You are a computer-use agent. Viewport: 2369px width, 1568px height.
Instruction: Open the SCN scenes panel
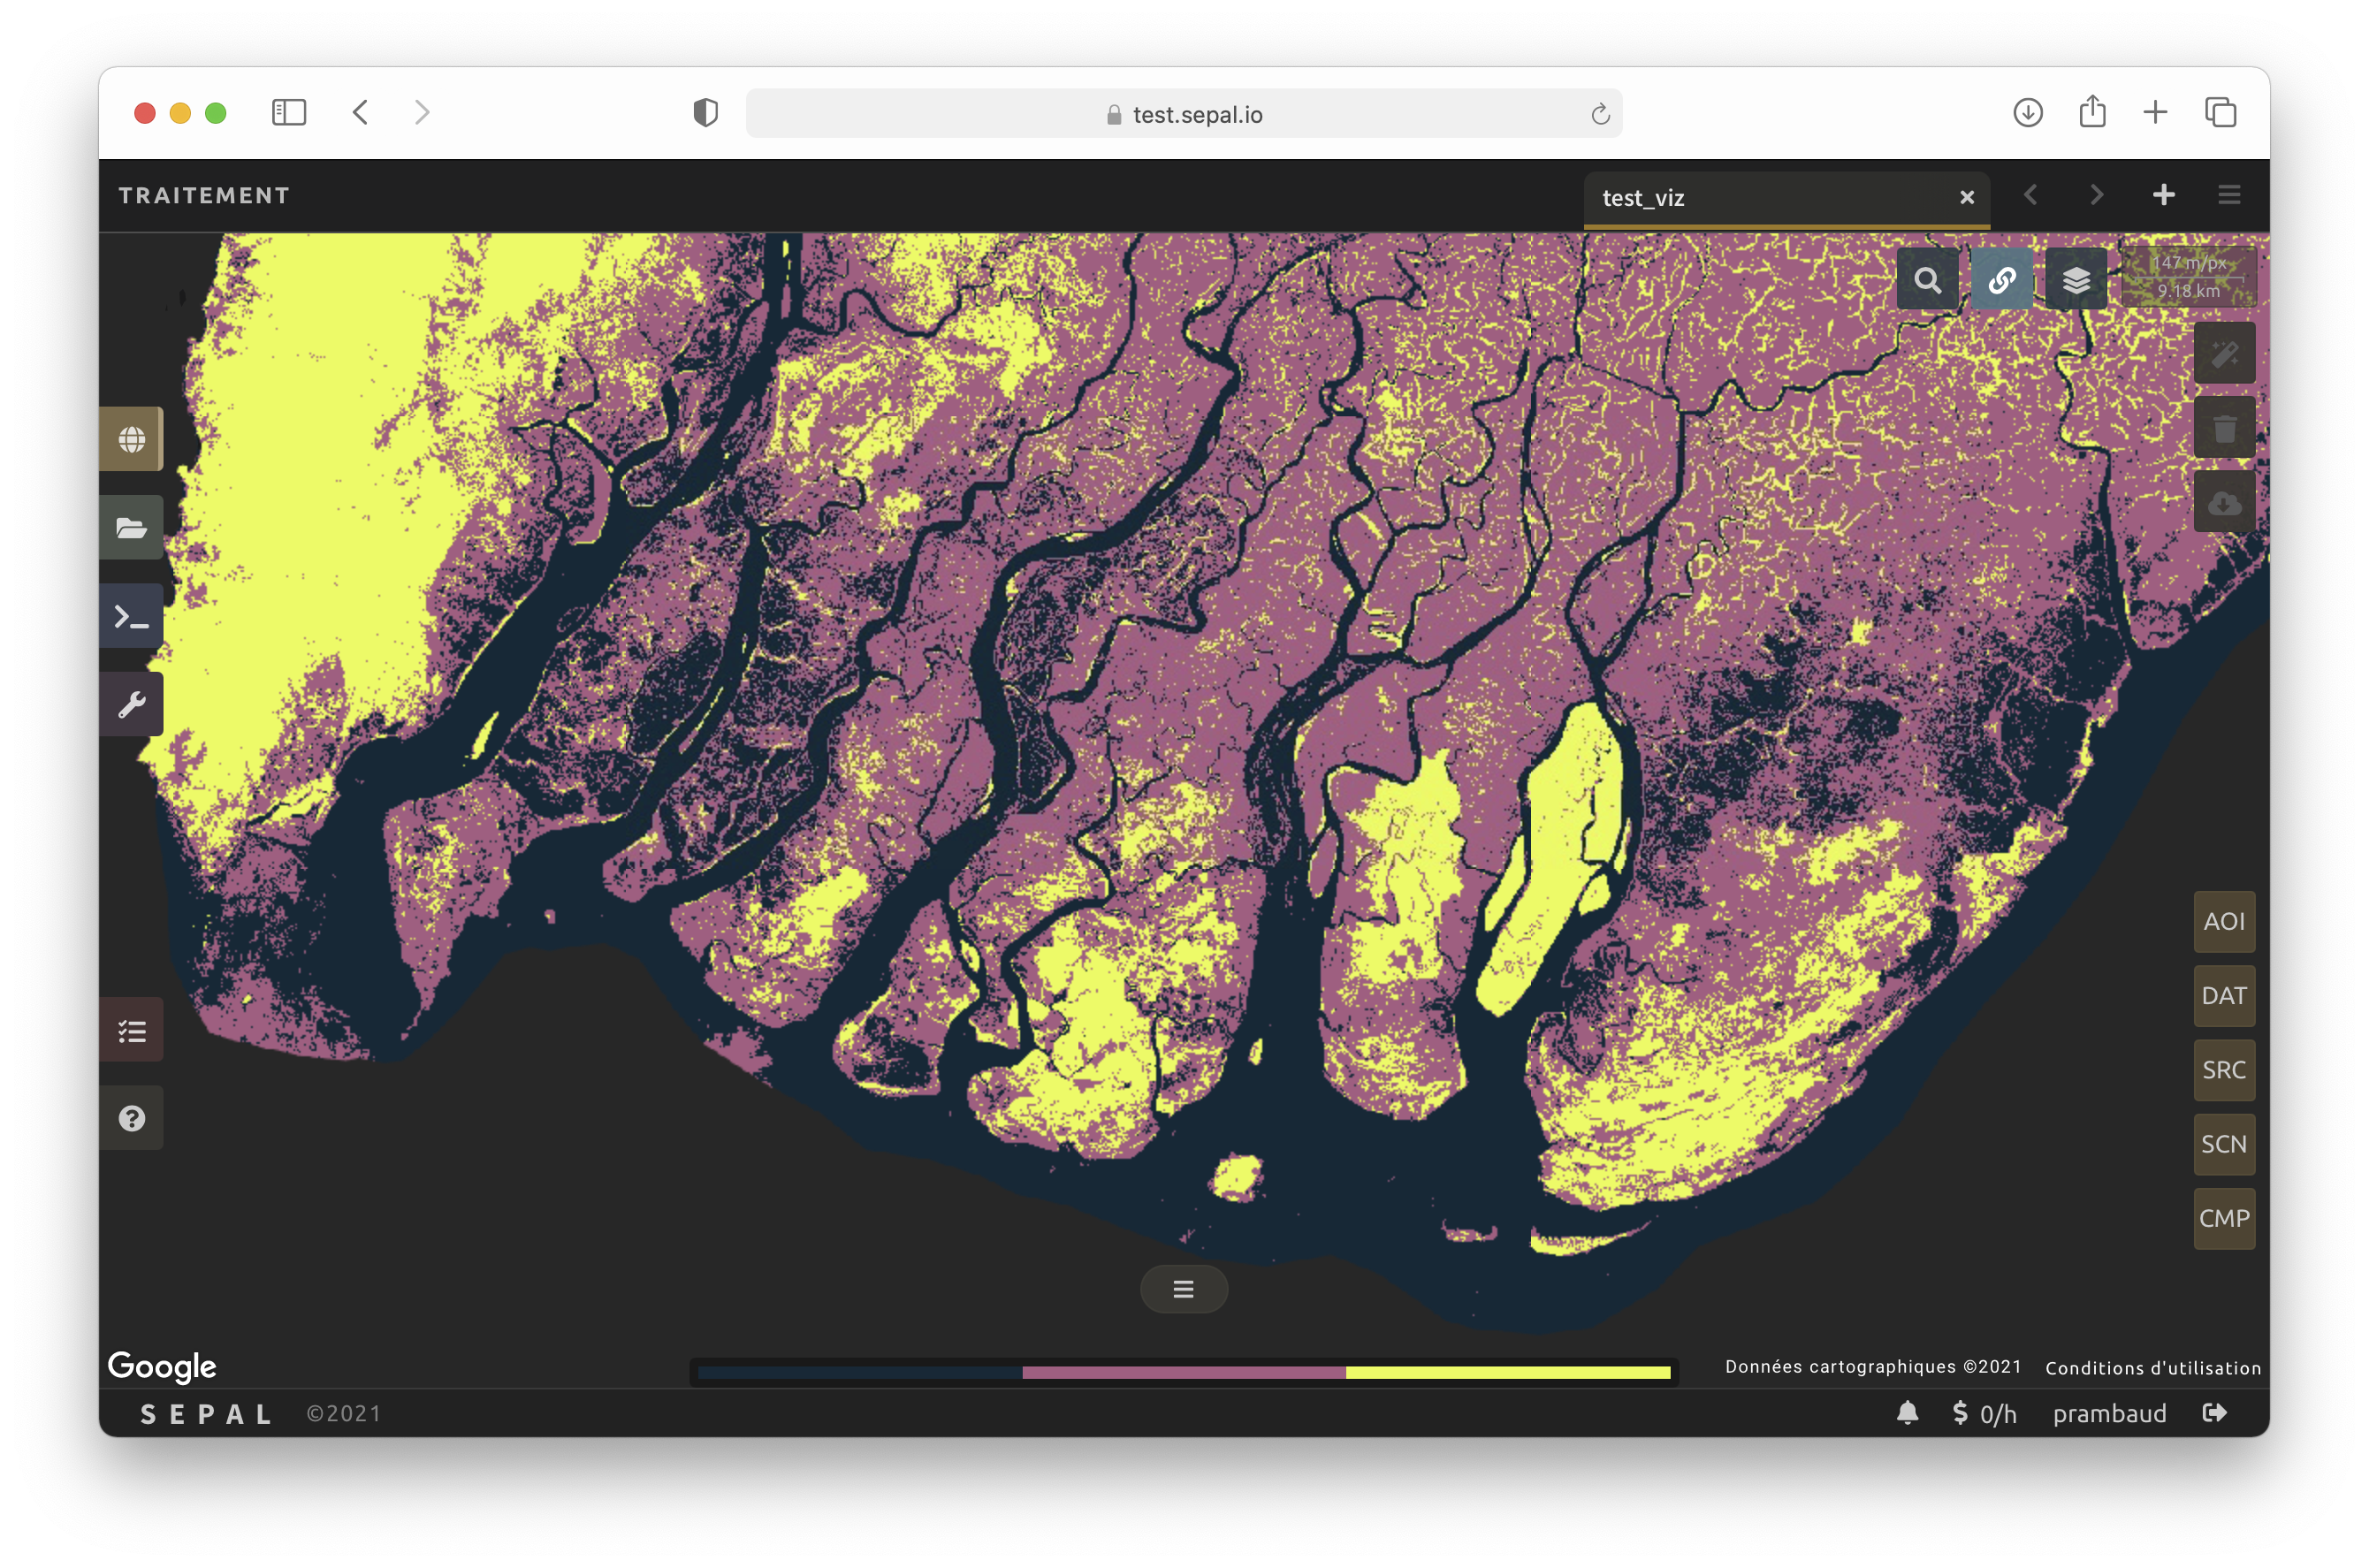point(2224,1144)
